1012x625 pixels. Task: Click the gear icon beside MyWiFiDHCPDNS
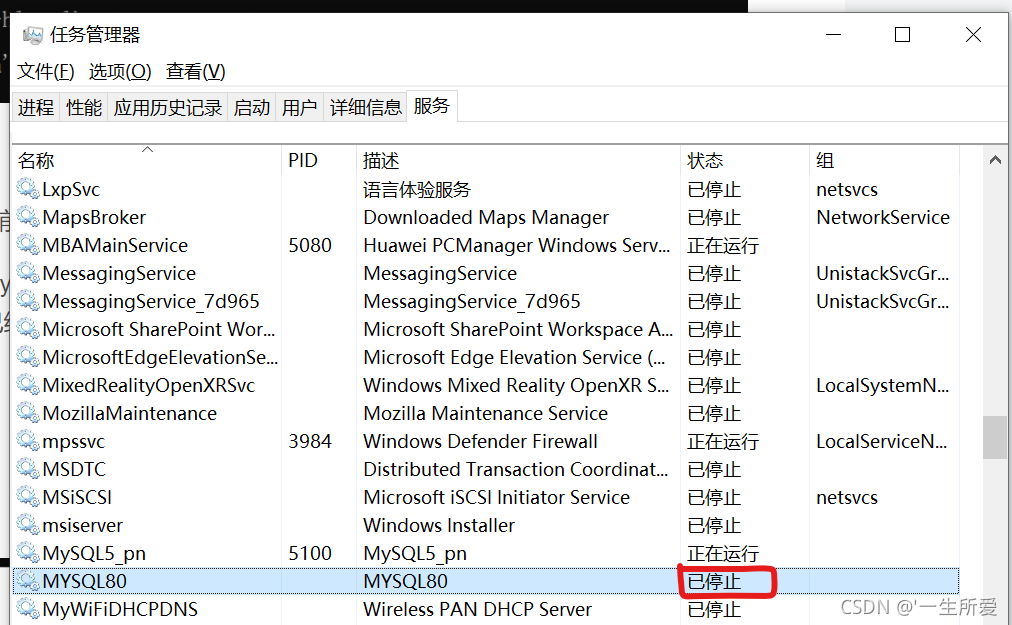point(28,608)
